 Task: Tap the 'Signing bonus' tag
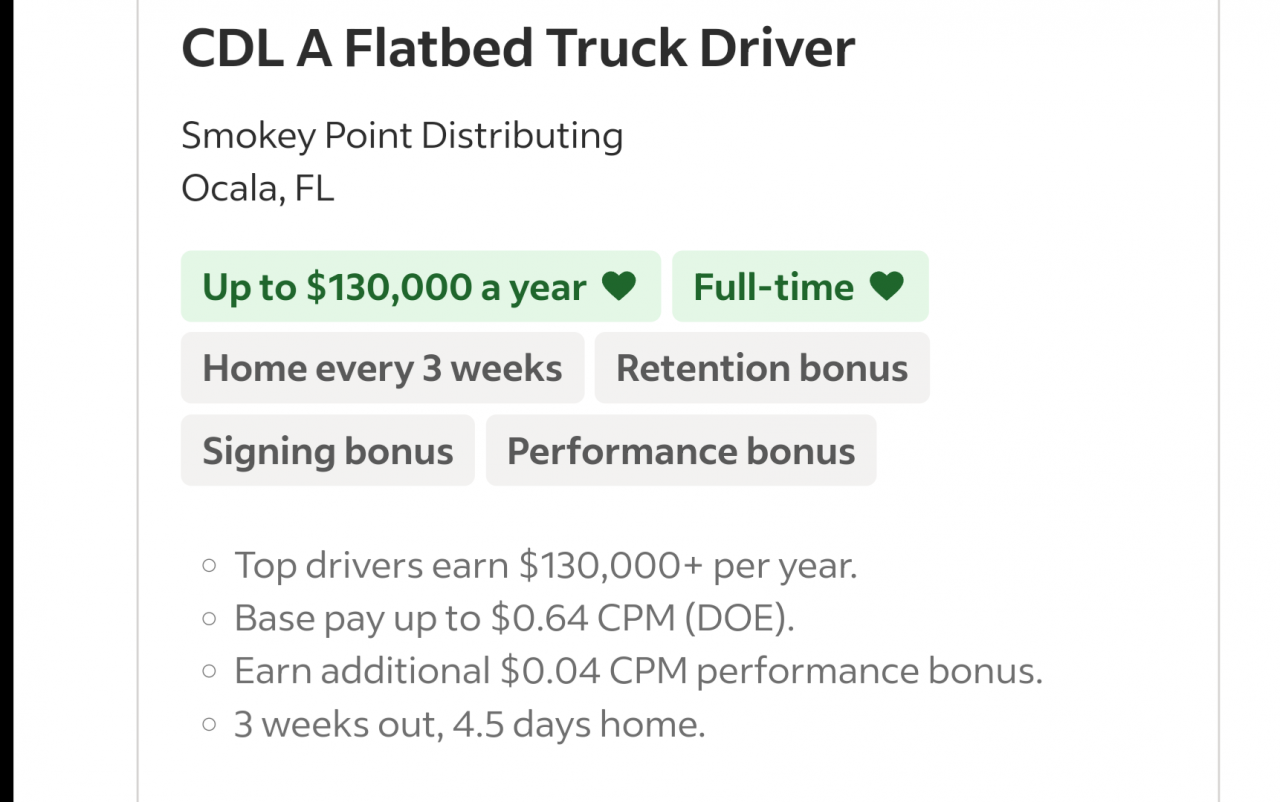pyautogui.click(x=328, y=451)
